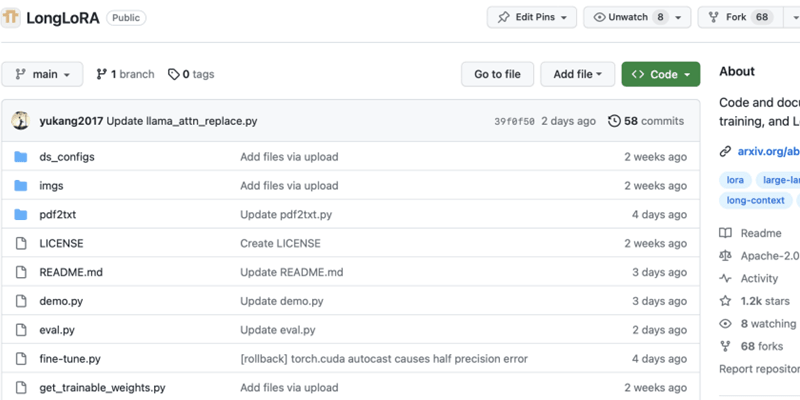The image size is (800, 400).
Task: Open the imgs folder name
Action: [51, 186]
